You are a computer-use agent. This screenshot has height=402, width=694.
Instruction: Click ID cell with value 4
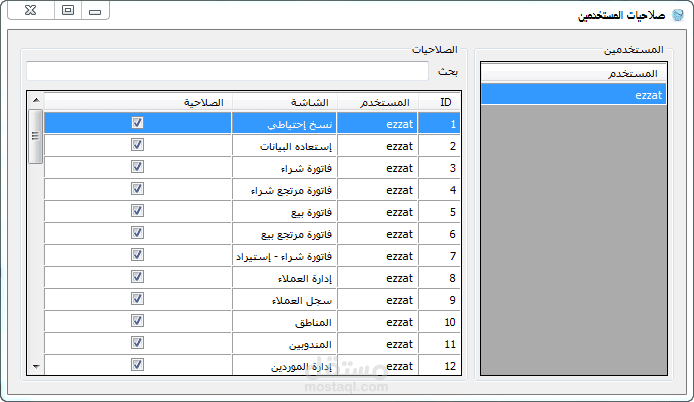[440, 189]
